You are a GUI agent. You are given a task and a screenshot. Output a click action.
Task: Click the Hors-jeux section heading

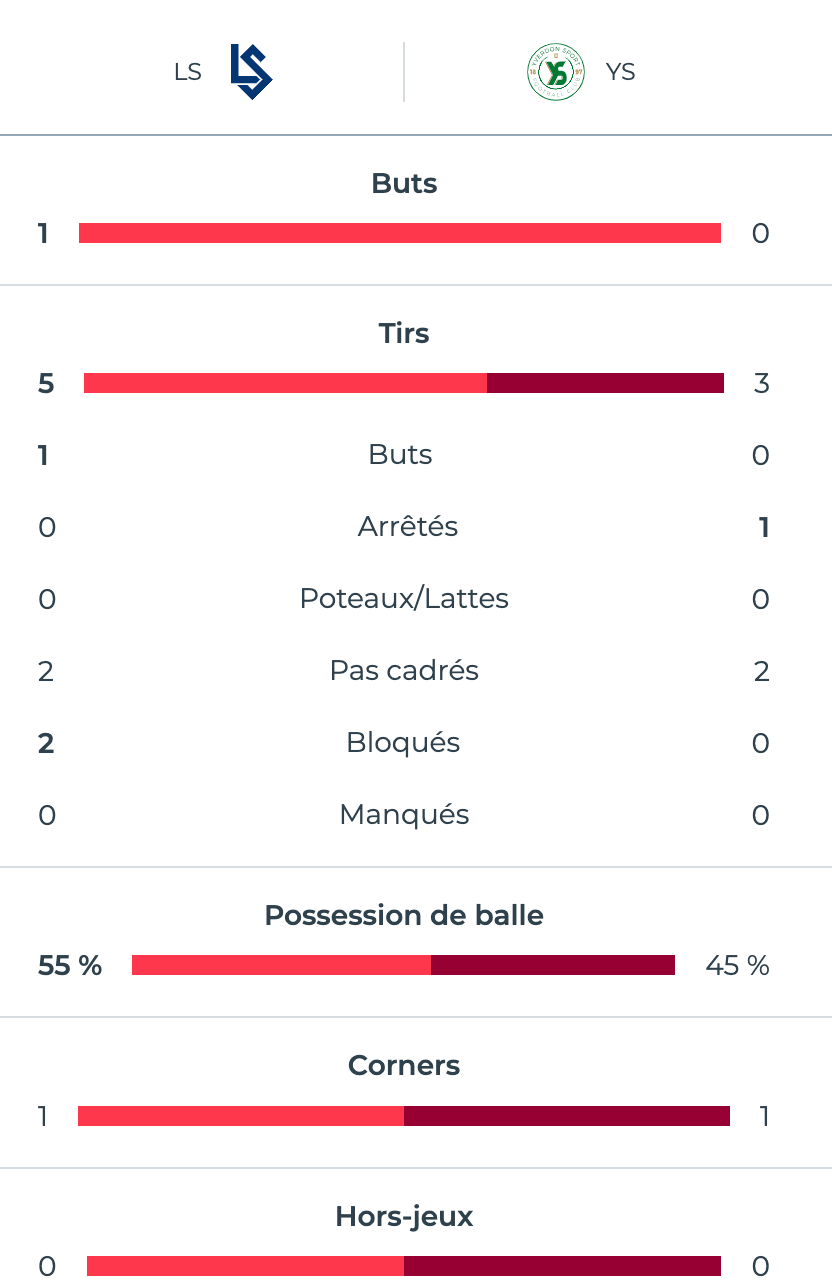(404, 1216)
